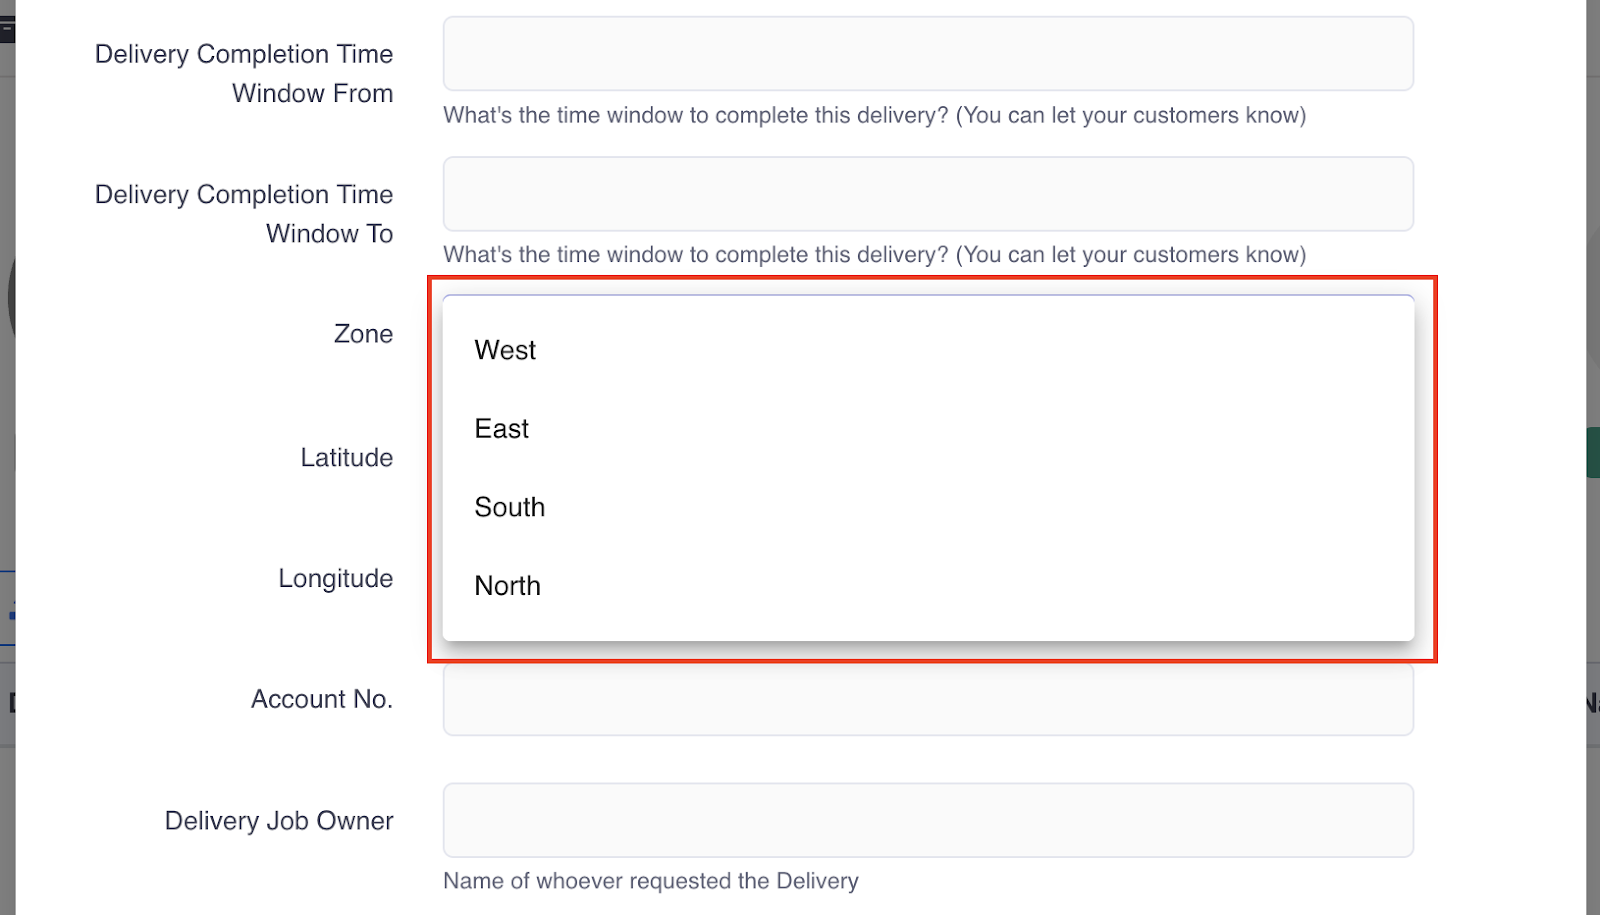Focus the Delivery Completion Time Window From field
This screenshot has width=1600, height=915.
(928, 53)
